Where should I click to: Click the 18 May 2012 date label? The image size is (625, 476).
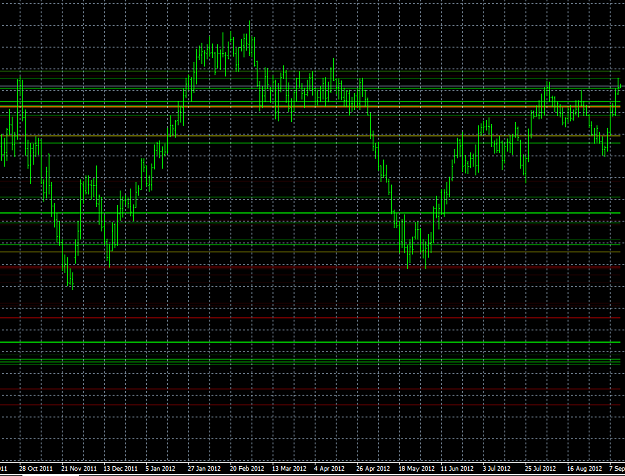pos(417,468)
